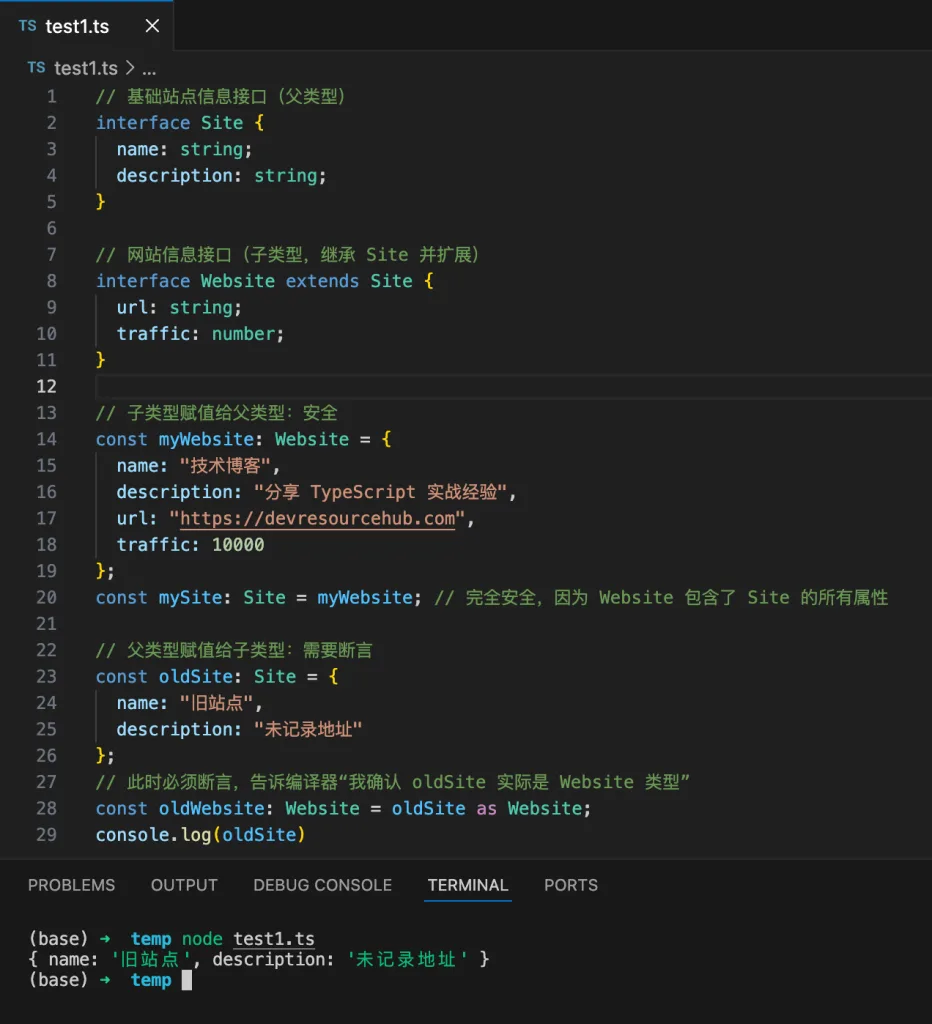932x1024 pixels.
Task: Click the interface Website declaration on line 8
Action: click(237, 281)
